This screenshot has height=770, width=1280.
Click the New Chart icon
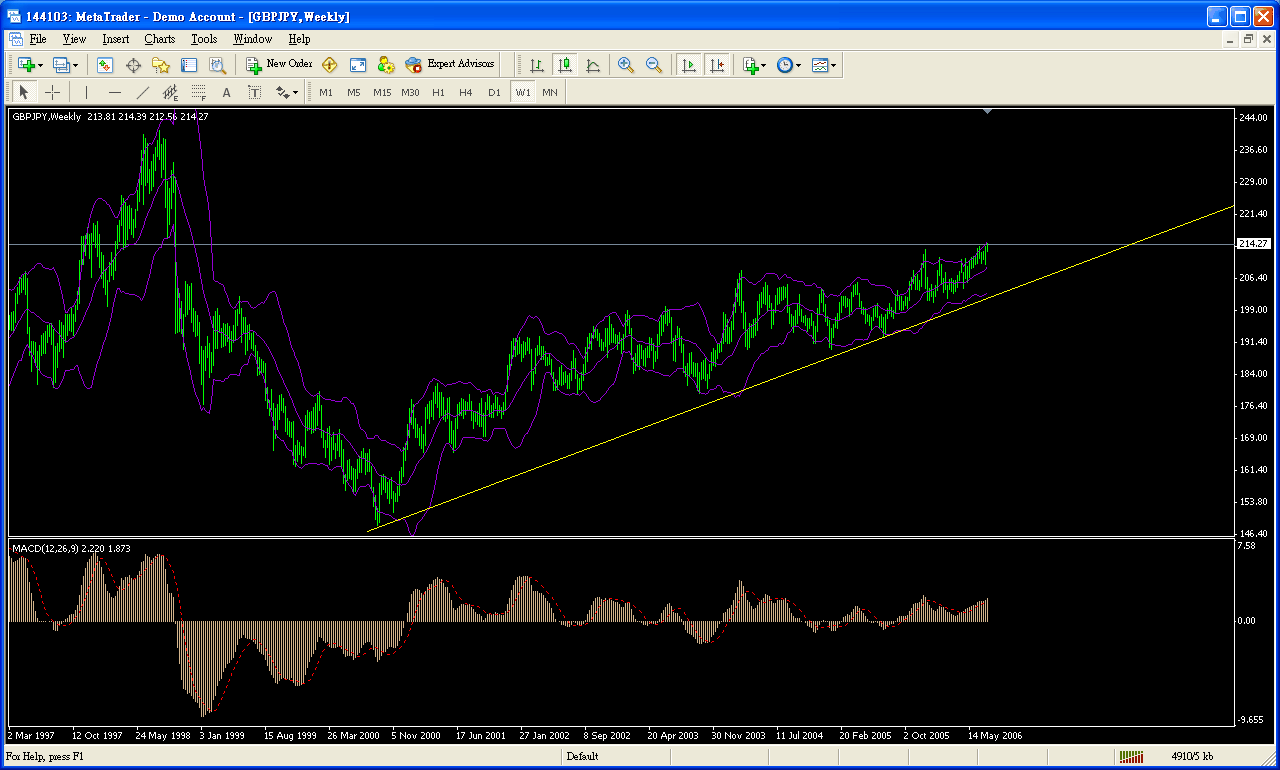coord(26,64)
